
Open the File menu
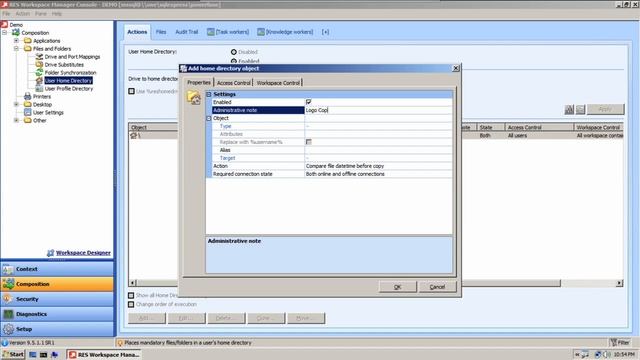(6, 13)
